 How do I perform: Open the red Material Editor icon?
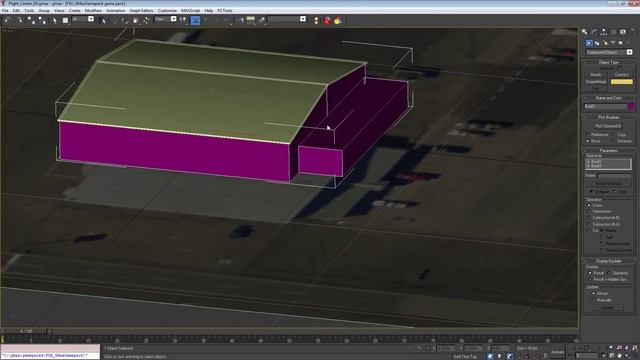[x=327, y=20]
